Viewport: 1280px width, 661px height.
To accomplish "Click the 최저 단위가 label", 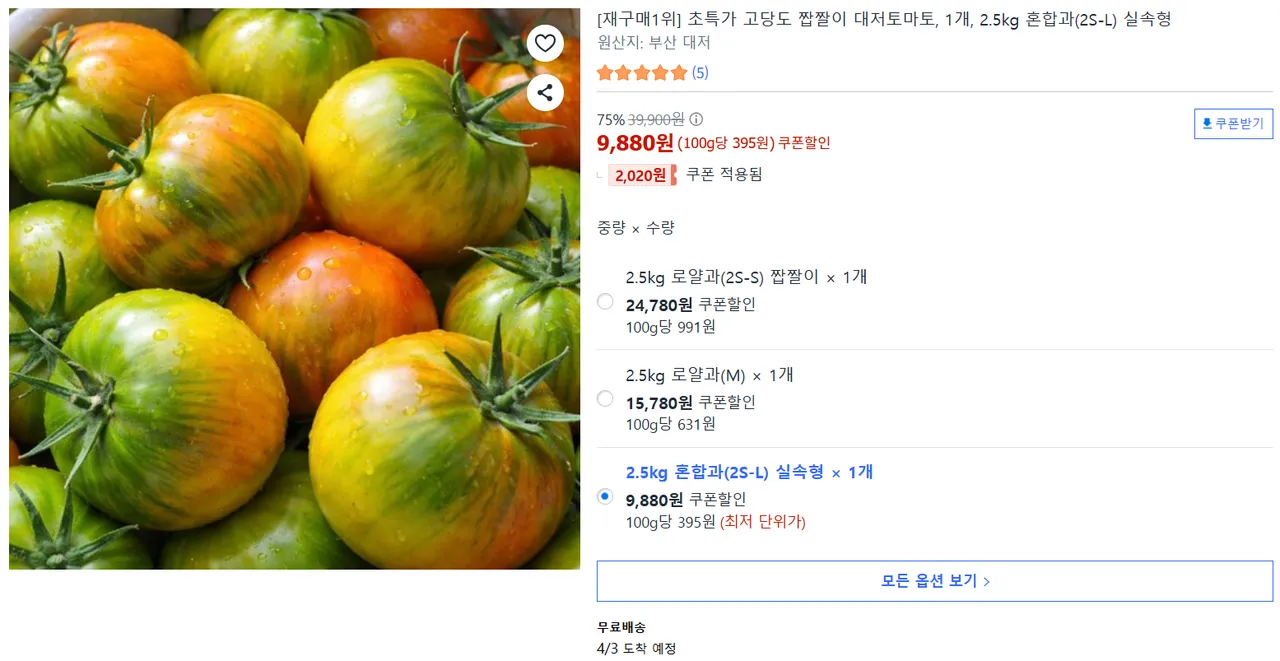I will pyautogui.click(x=763, y=522).
